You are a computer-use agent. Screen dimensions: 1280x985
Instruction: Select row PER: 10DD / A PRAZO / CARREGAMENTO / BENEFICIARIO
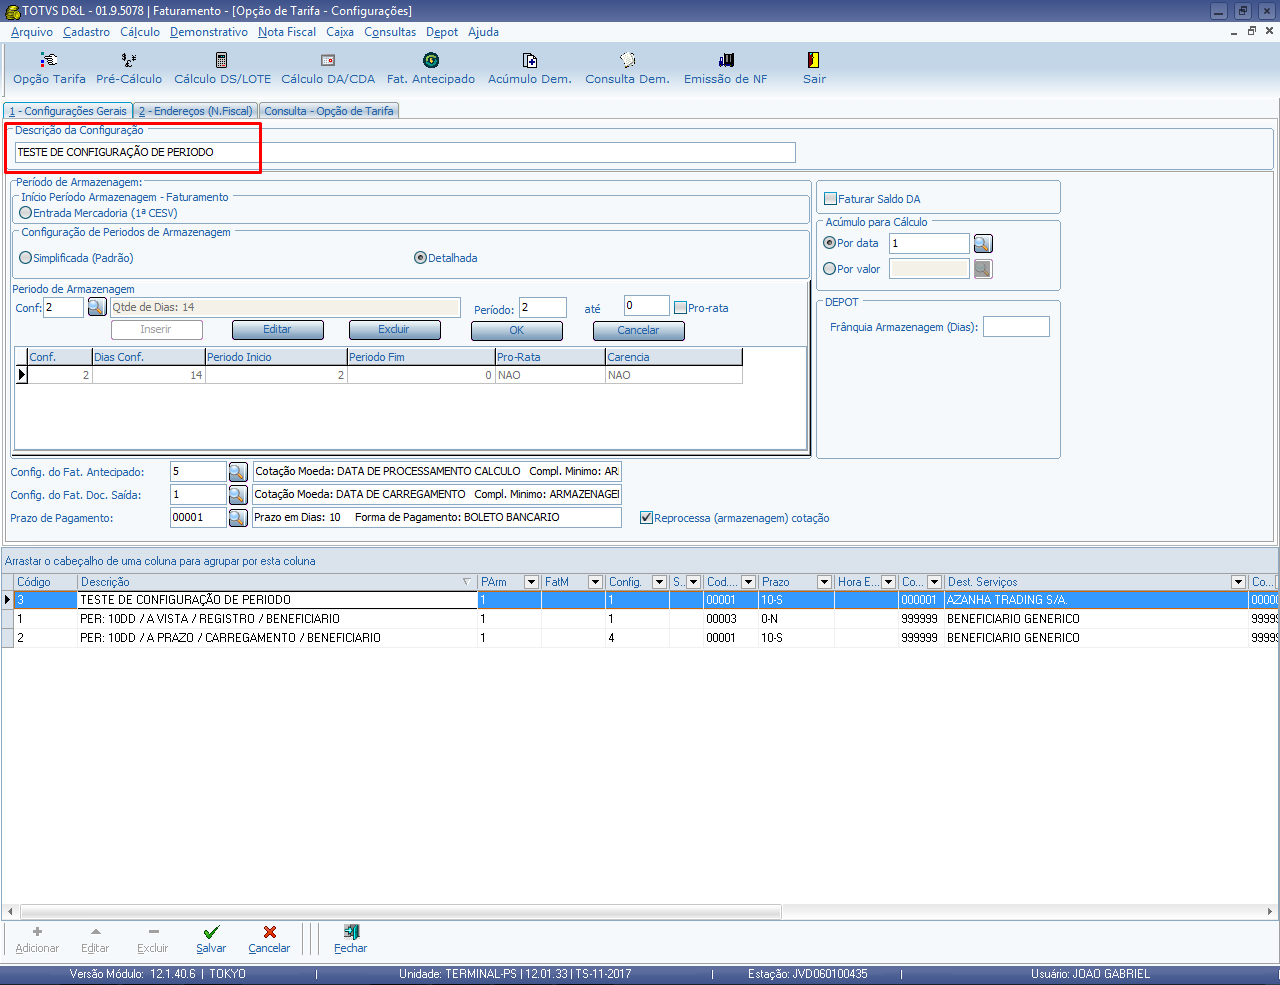coord(640,637)
